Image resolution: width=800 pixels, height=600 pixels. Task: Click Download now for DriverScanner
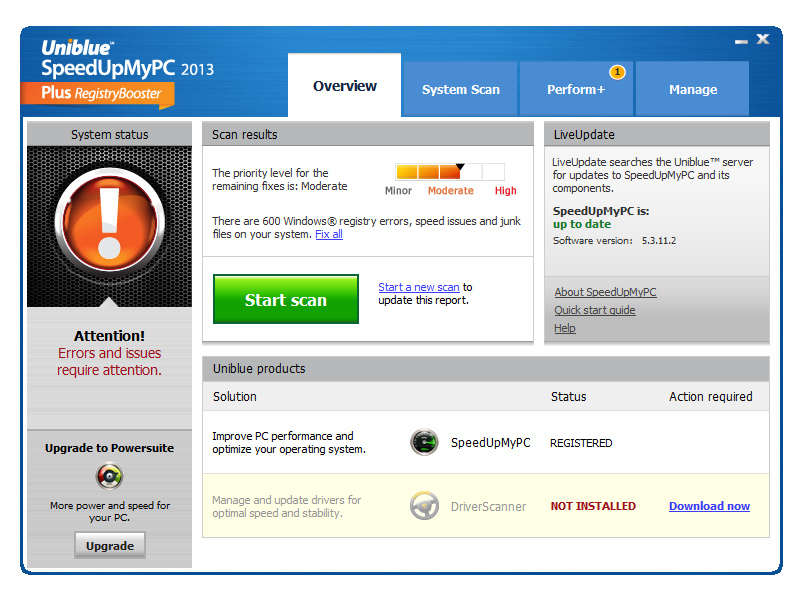coord(709,506)
